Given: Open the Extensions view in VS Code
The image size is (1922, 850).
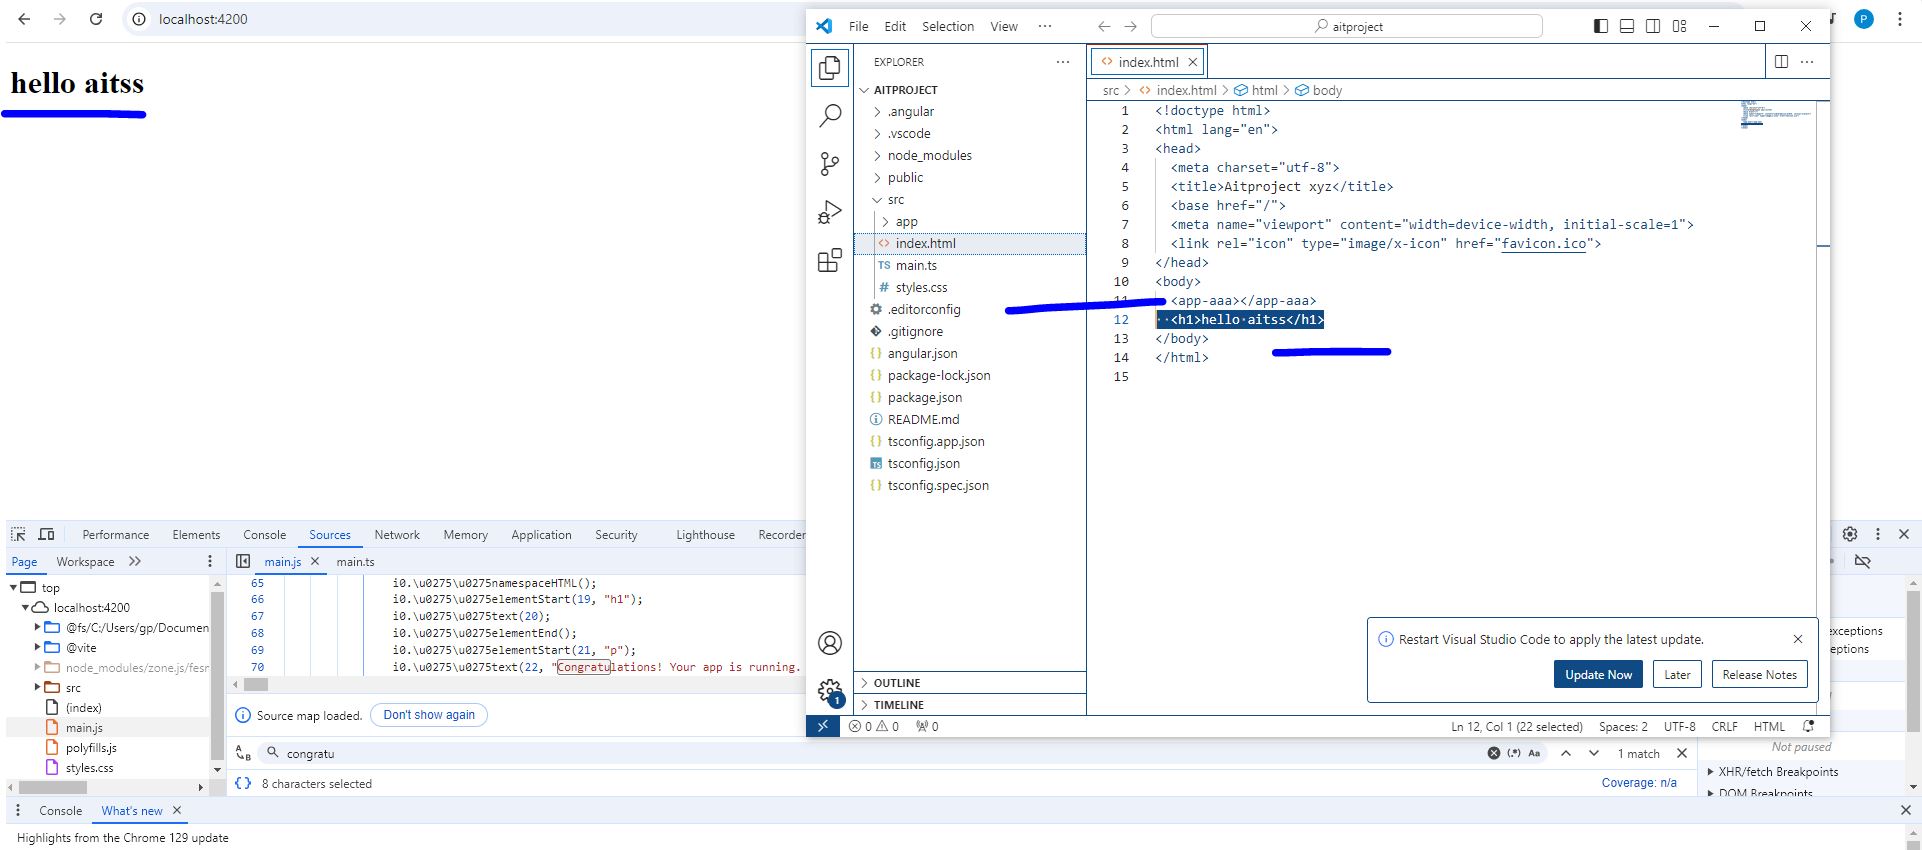Looking at the screenshot, I should [830, 261].
